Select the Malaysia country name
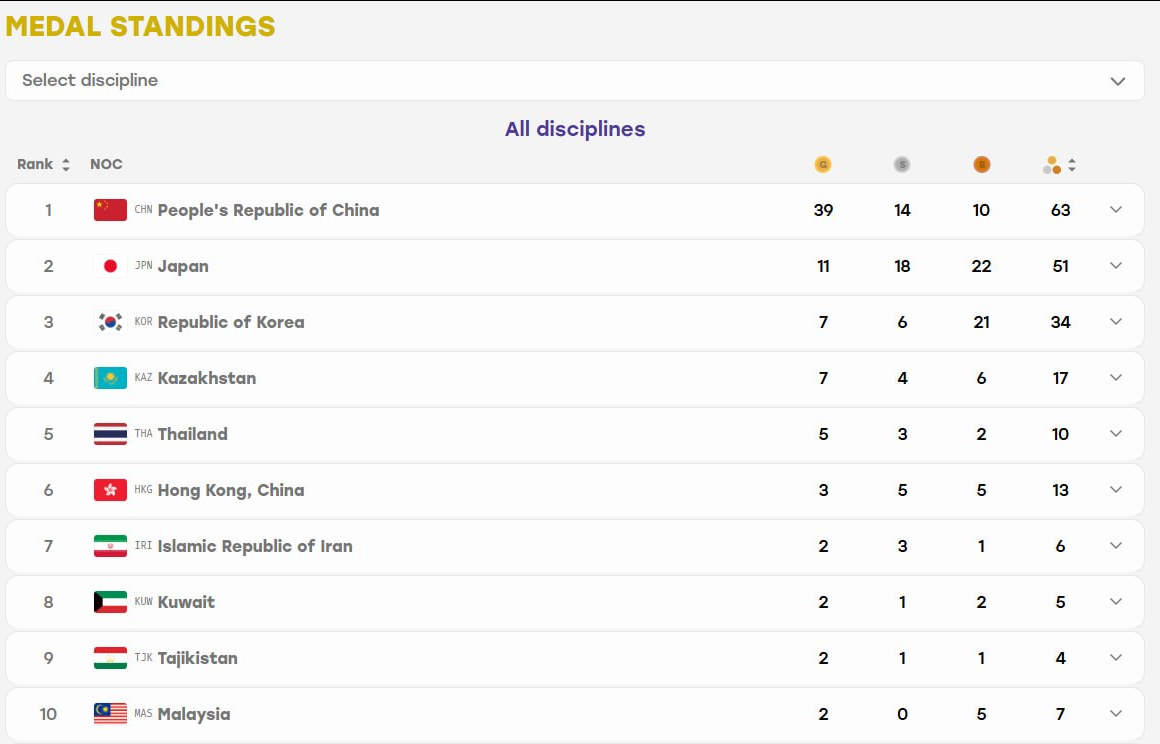 coord(194,714)
